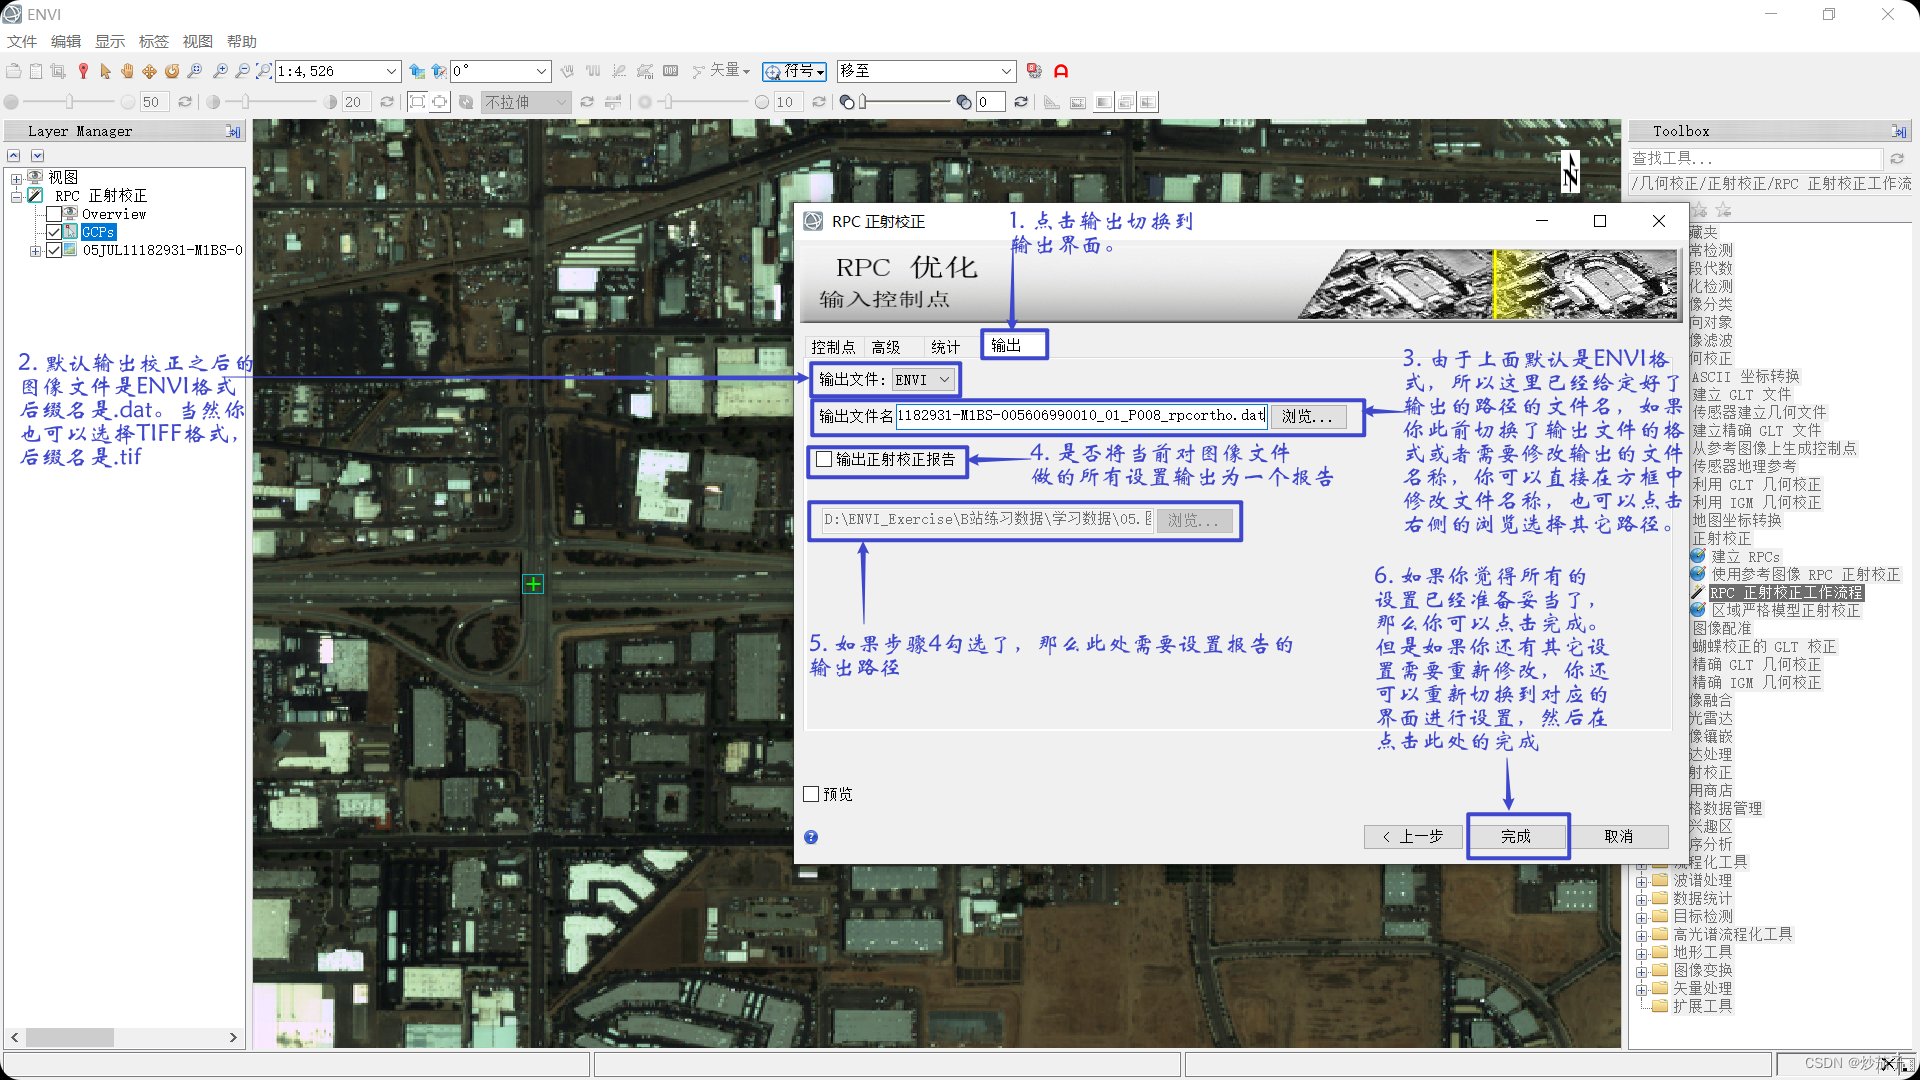Image resolution: width=1920 pixels, height=1080 pixels.
Task: Click 浏览 next to the output filename
Action: (1308, 416)
